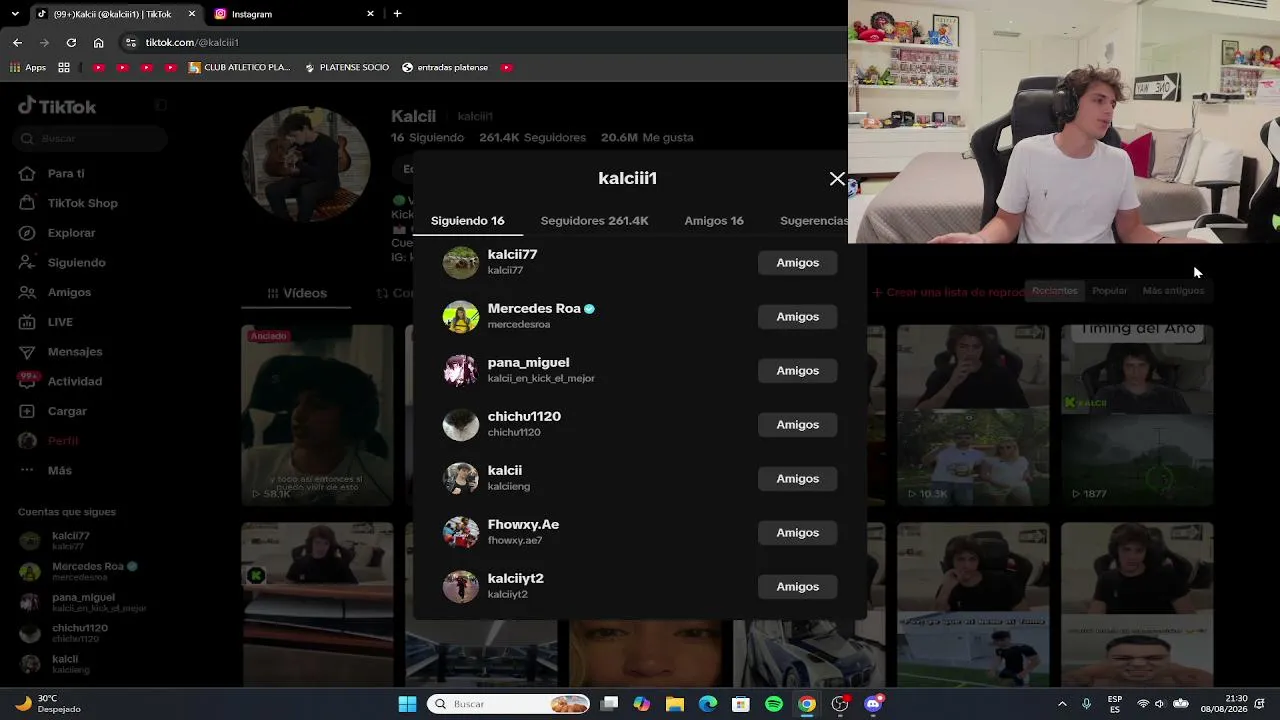Close the TikTok browser tab
Viewport: 1280px width, 720px height.
pos(192,14)
